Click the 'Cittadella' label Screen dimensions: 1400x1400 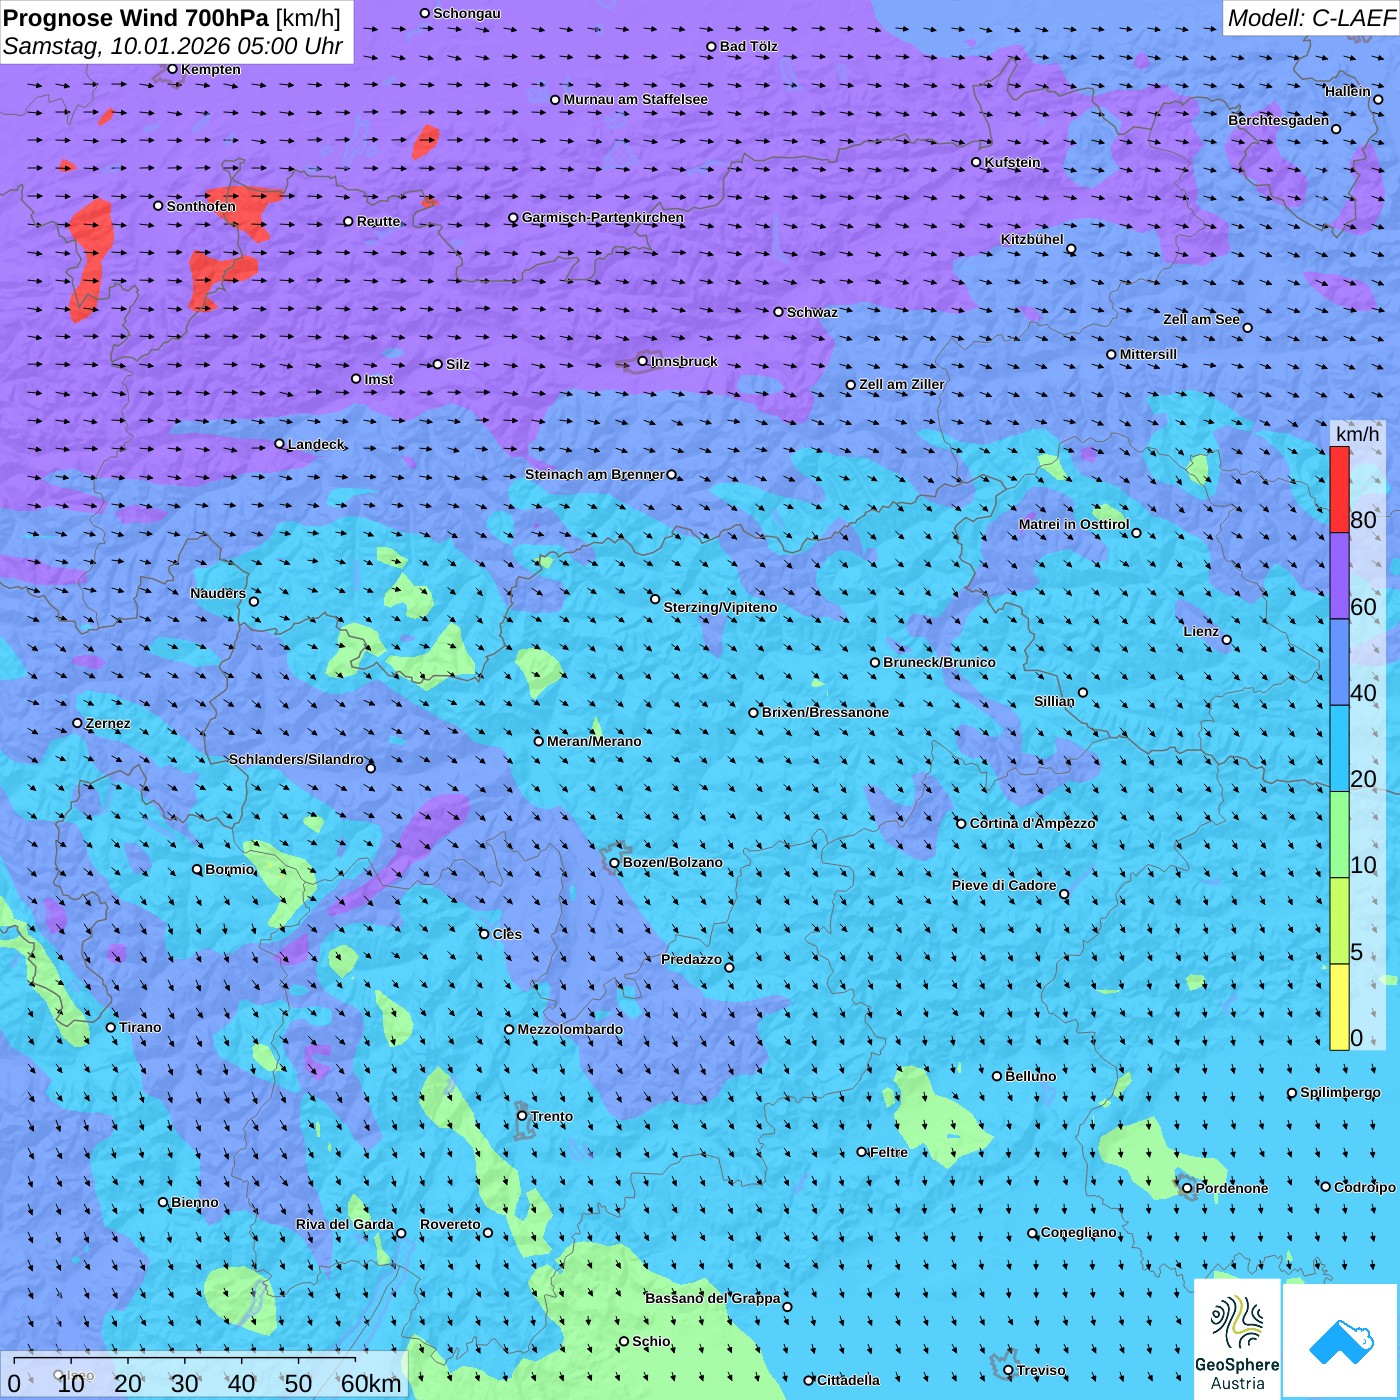848,1380
